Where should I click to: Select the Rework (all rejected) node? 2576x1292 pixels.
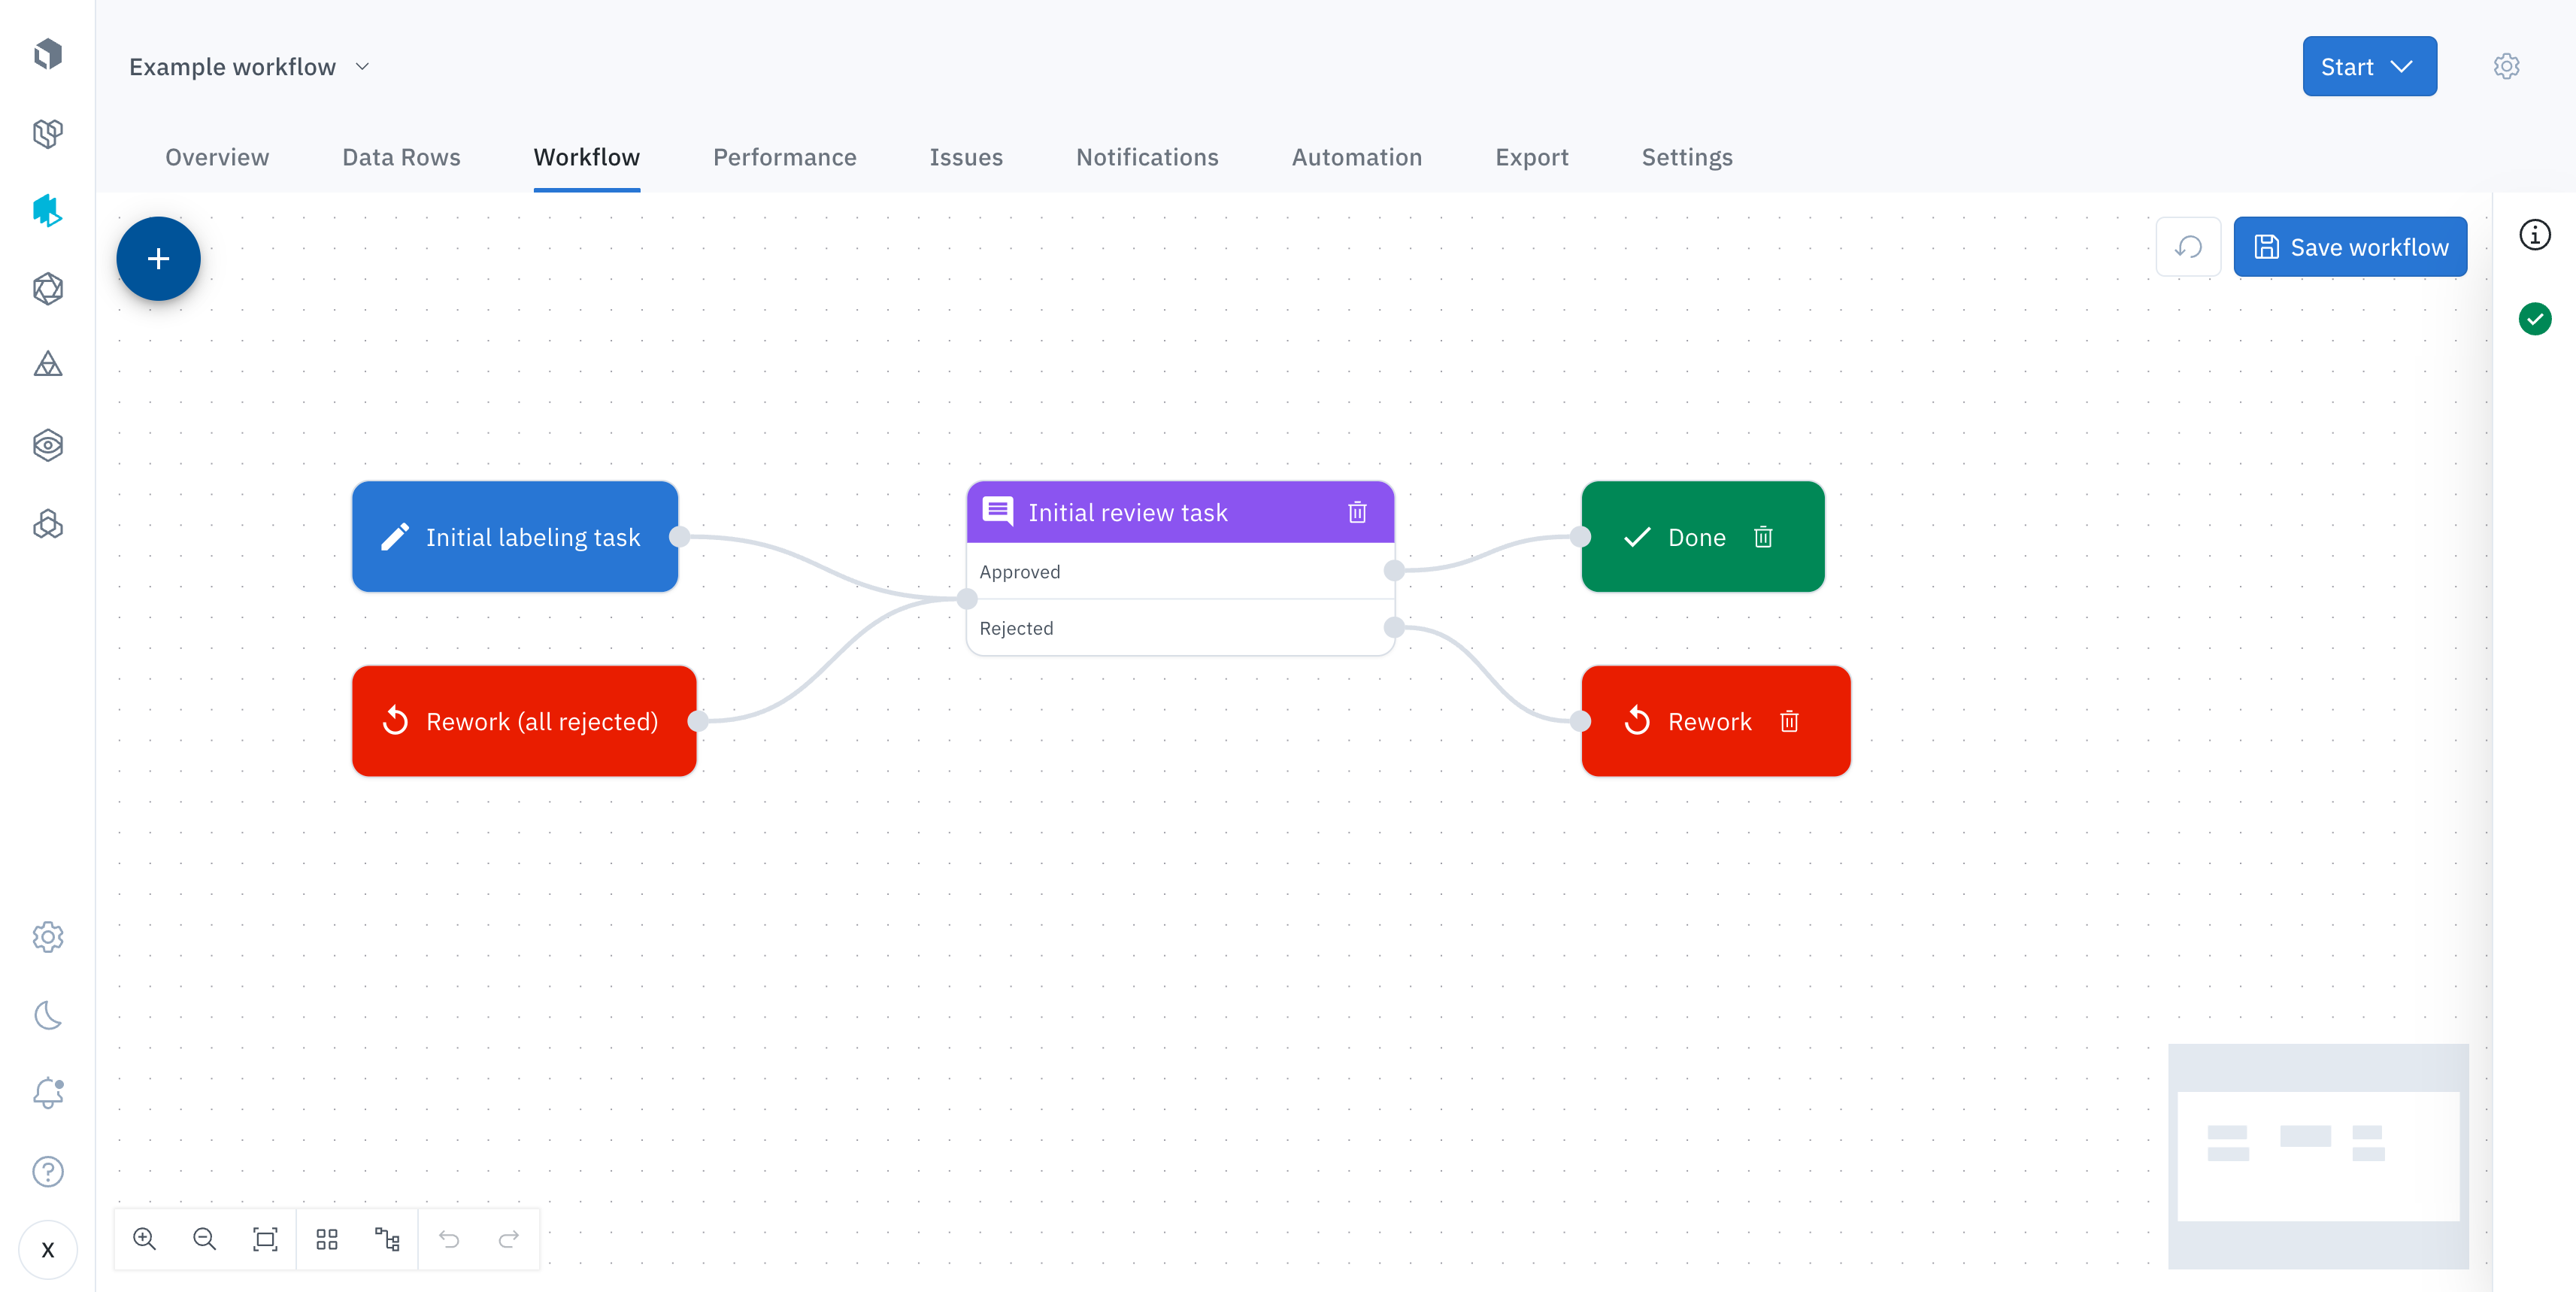524,721
